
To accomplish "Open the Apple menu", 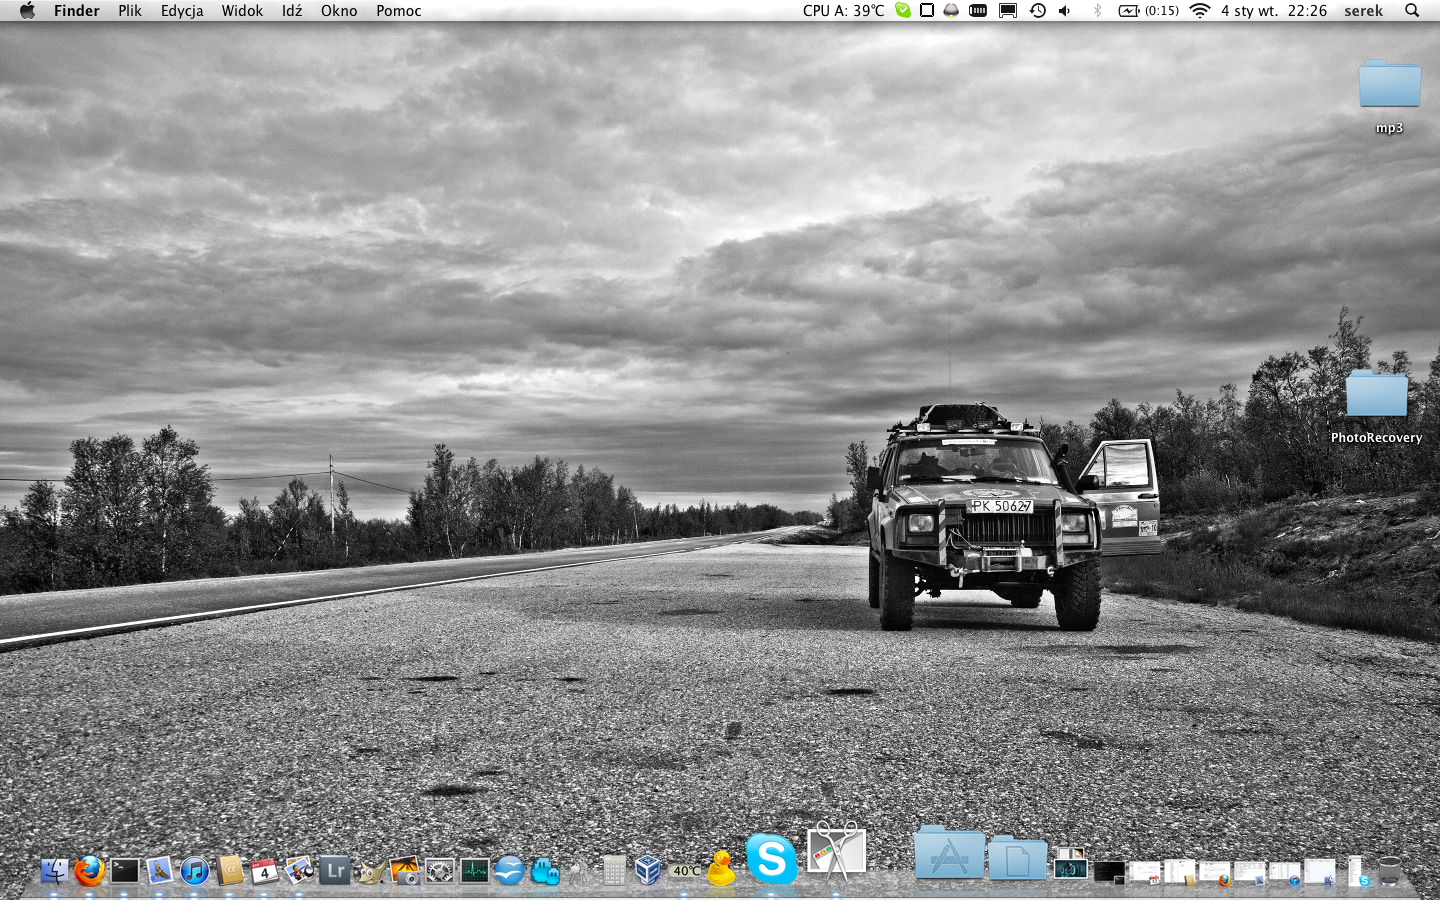I will 27,10.
